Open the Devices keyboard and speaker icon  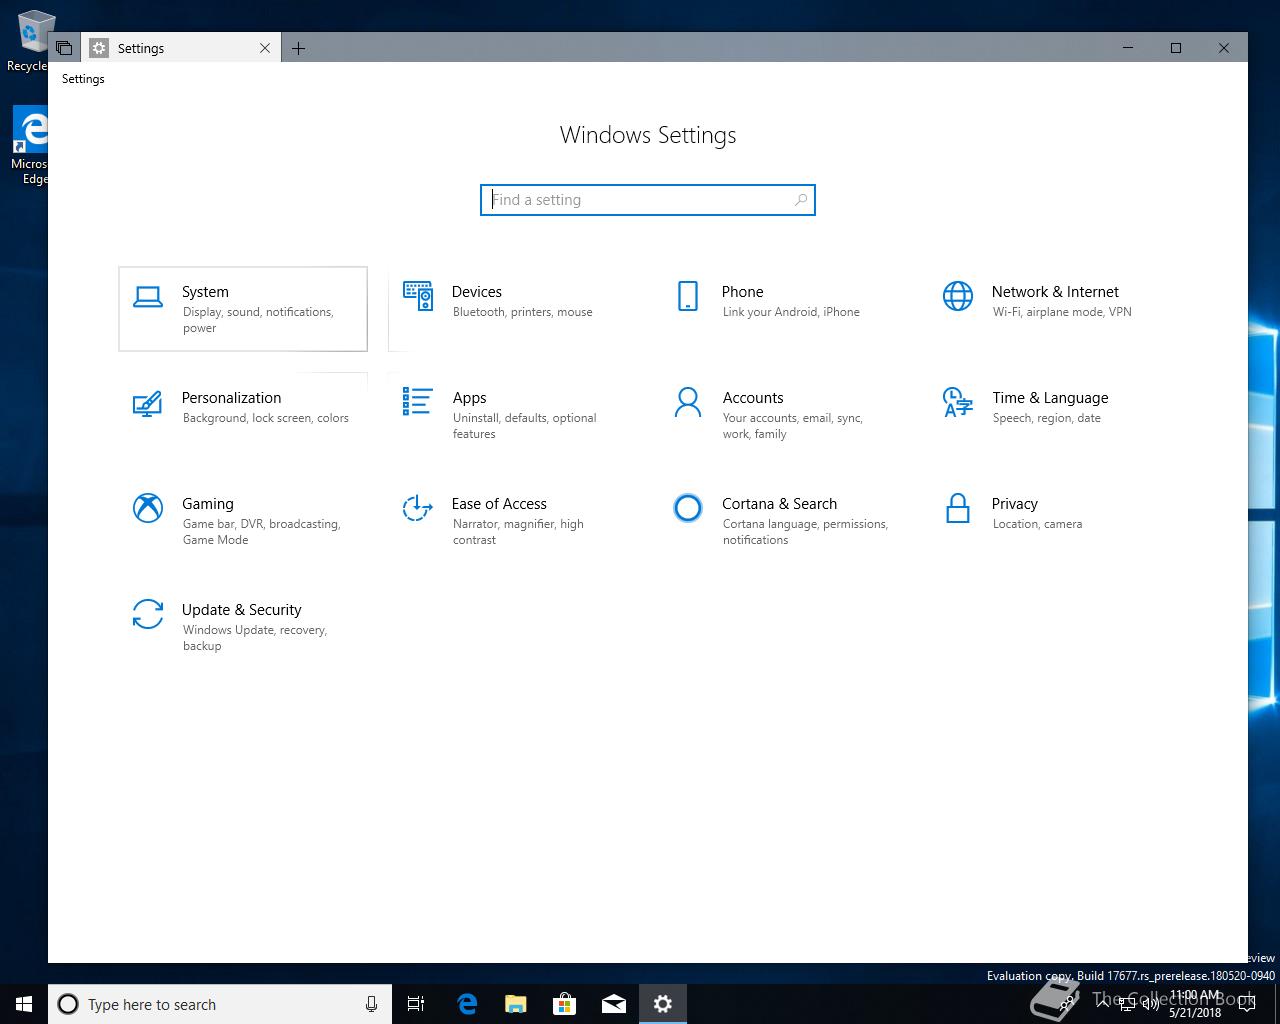pyautogui.click(x=418, y=296)
